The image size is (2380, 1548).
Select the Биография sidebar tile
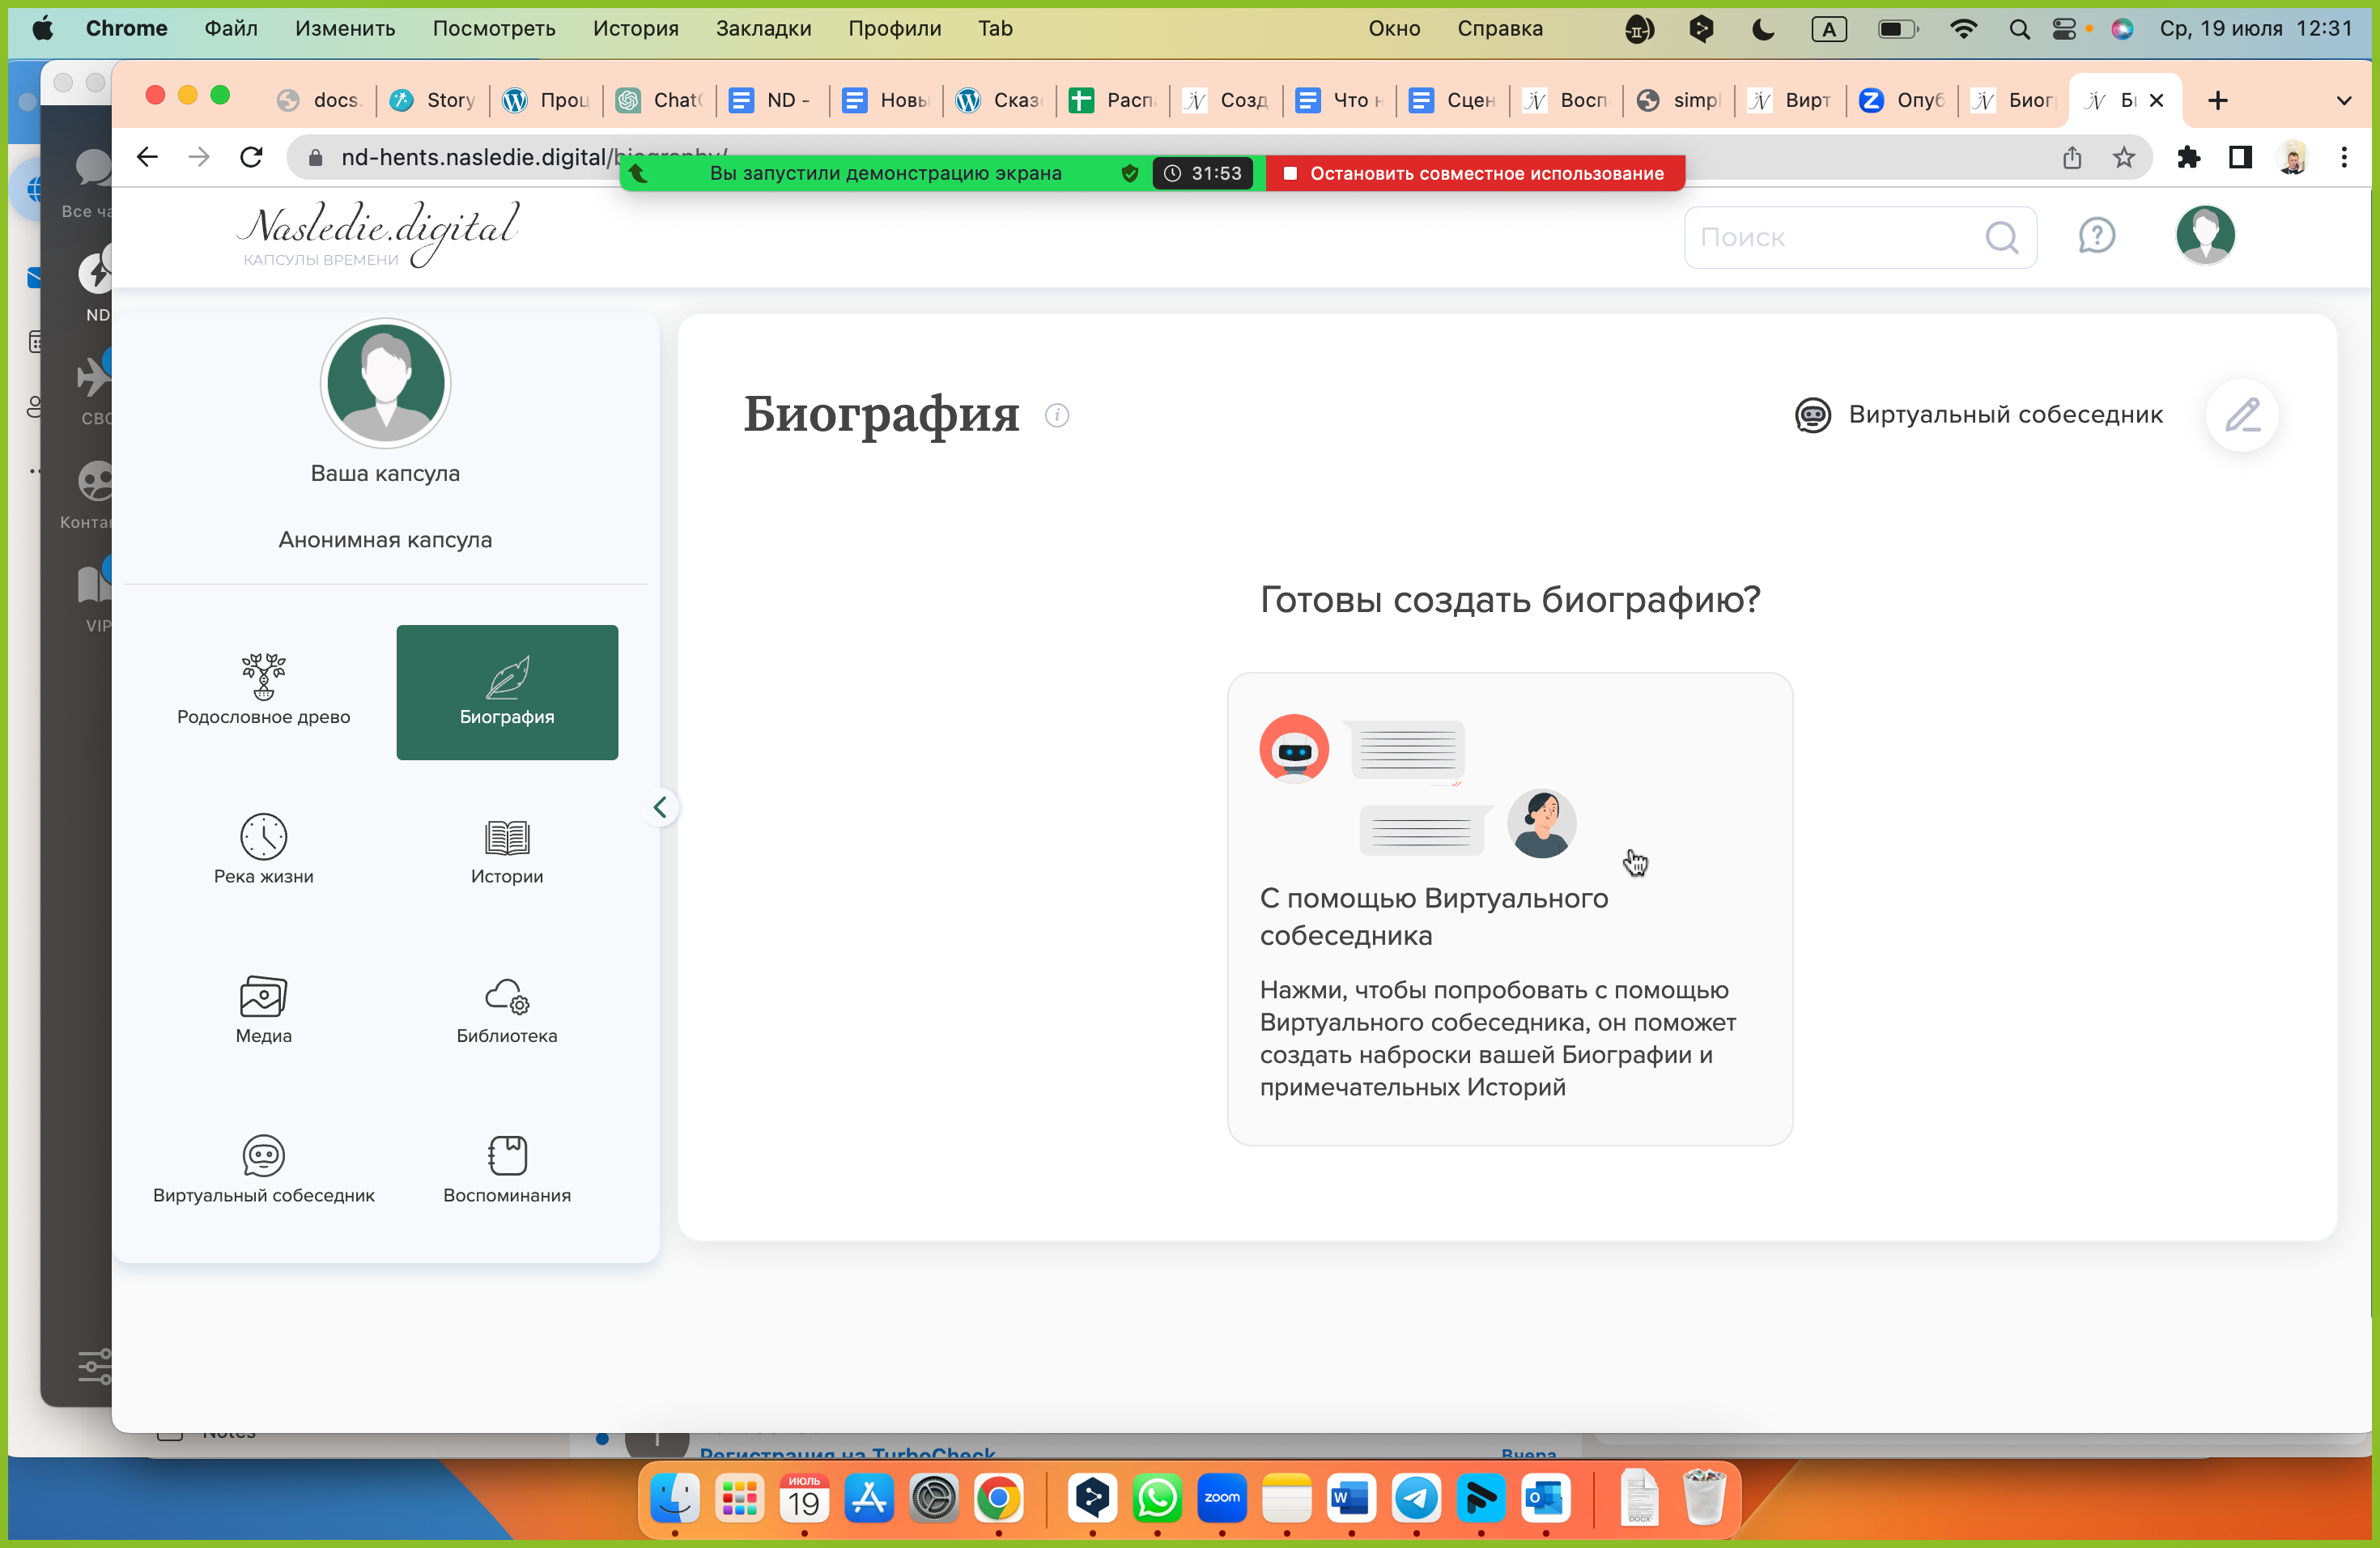[507, 691]
